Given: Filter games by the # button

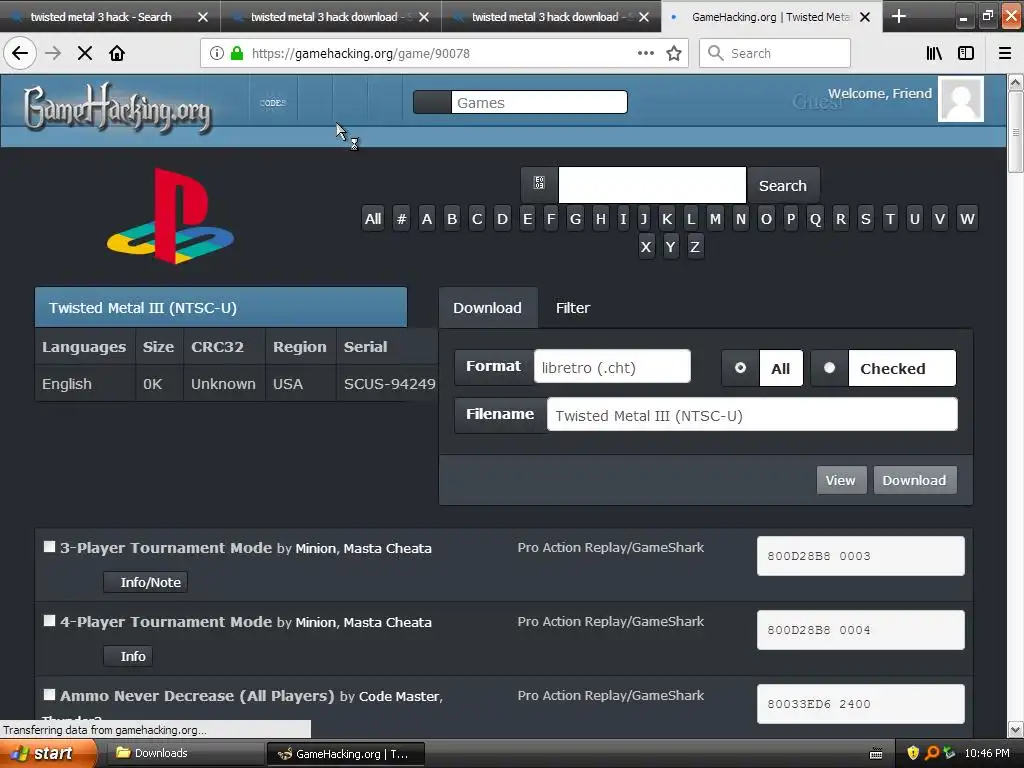Looking at the screenshot, I should pos(402,219).
